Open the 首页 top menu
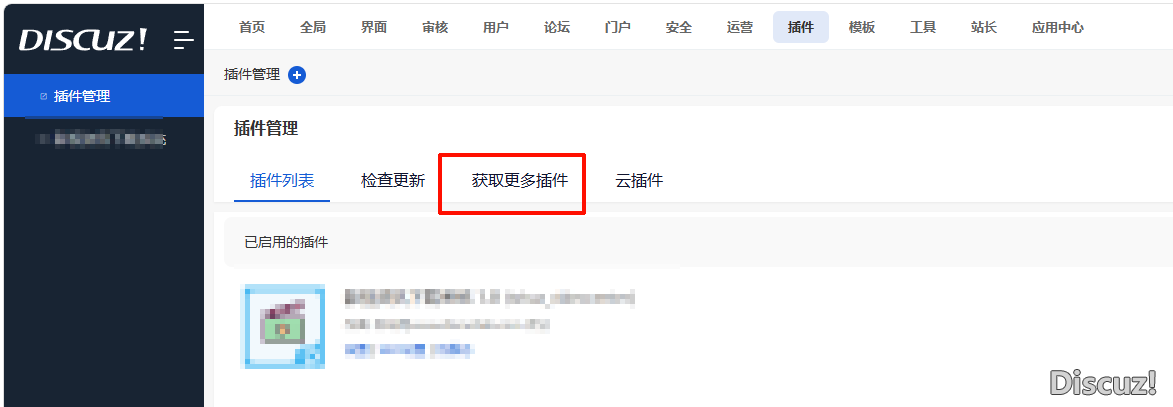 (252, 28)
